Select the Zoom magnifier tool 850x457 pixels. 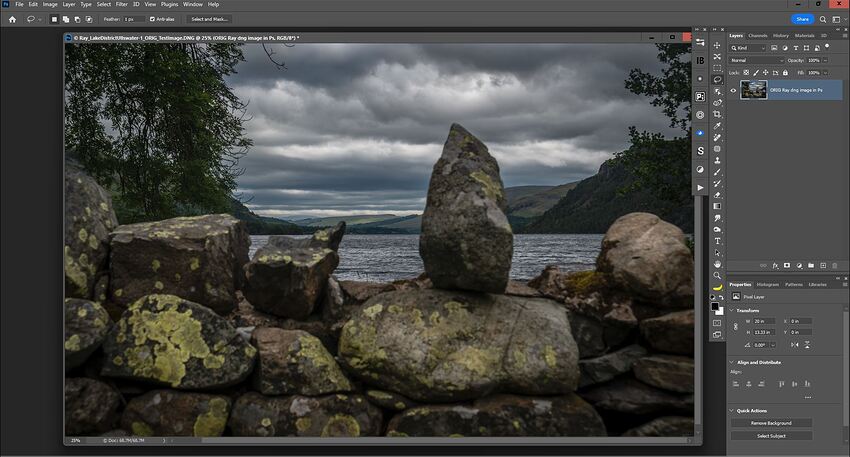[x=717, y=275]
